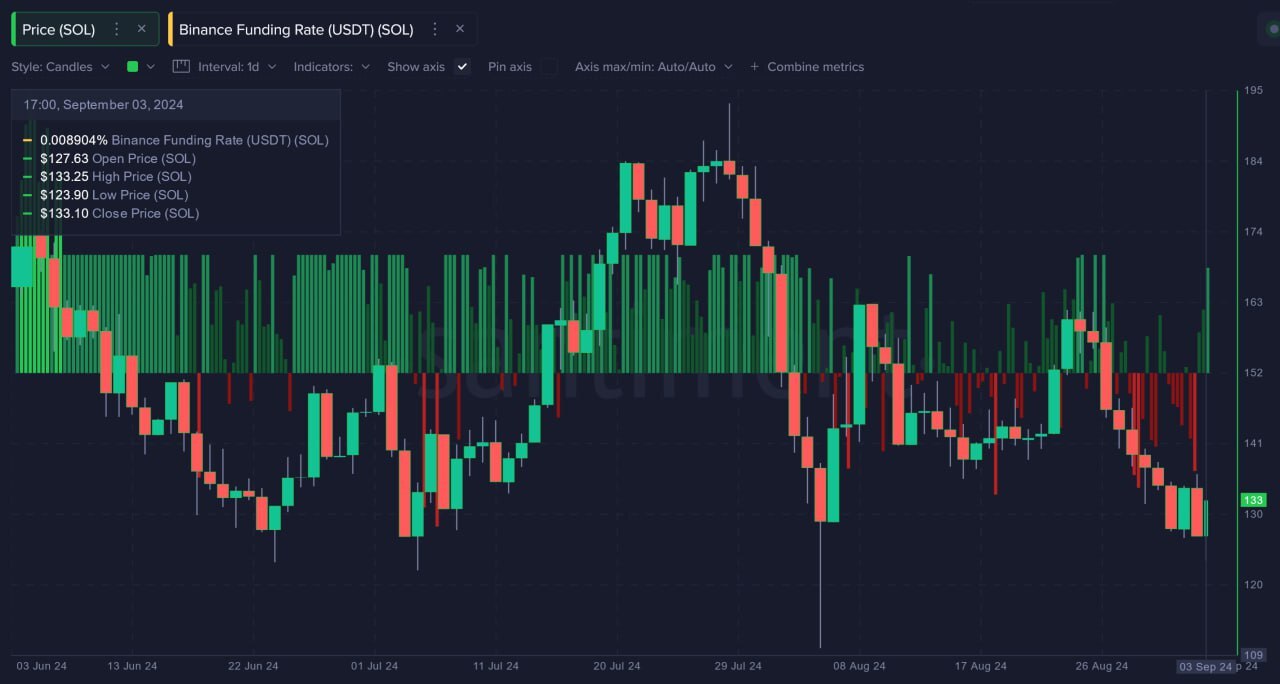Click the green 133 price label on axis
1280x684 pixels.
click(1253, 500)
